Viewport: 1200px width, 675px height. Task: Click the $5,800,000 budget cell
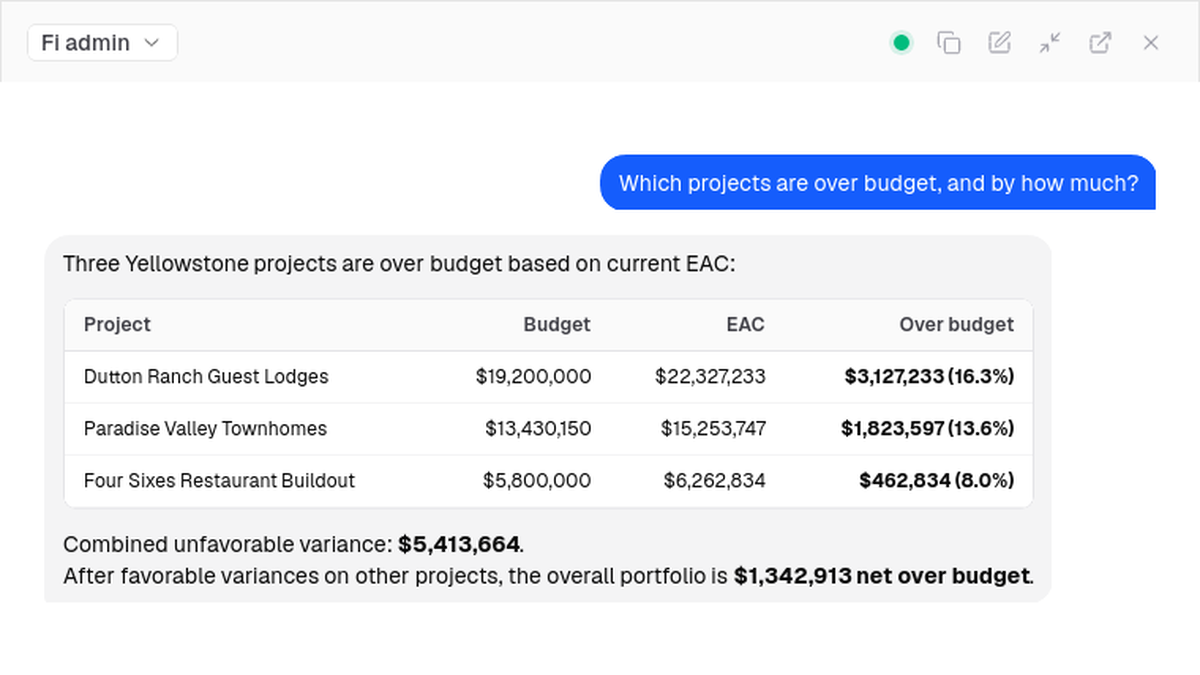537,481
